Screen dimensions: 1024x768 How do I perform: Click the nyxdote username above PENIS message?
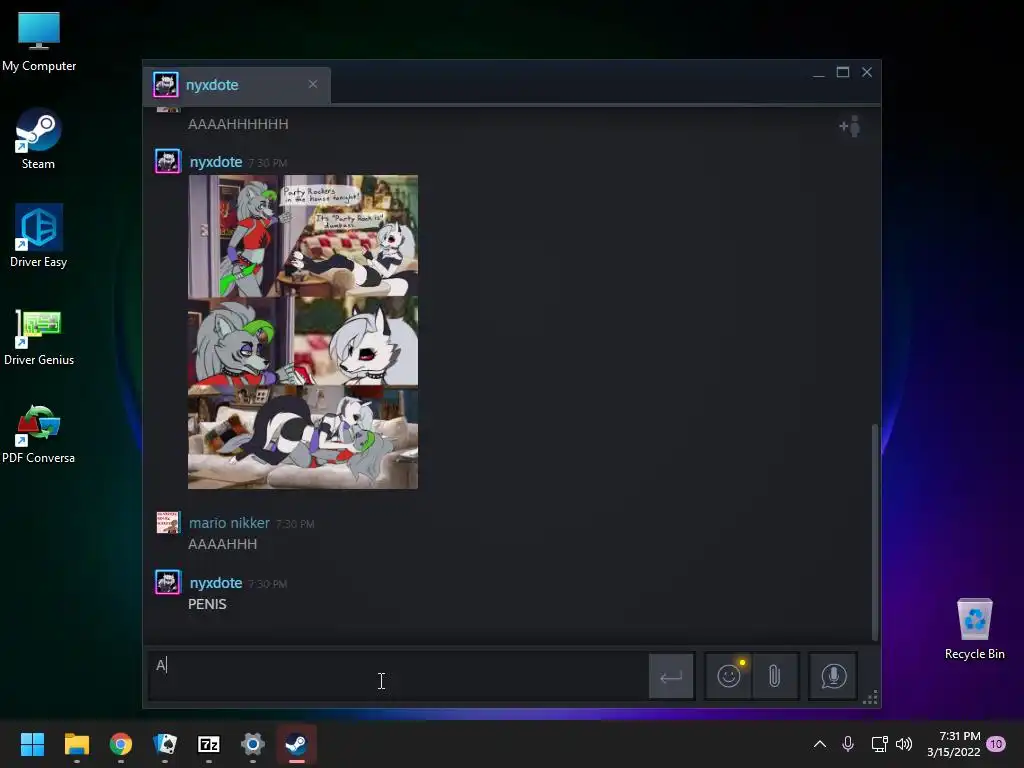tap(216, 583)
